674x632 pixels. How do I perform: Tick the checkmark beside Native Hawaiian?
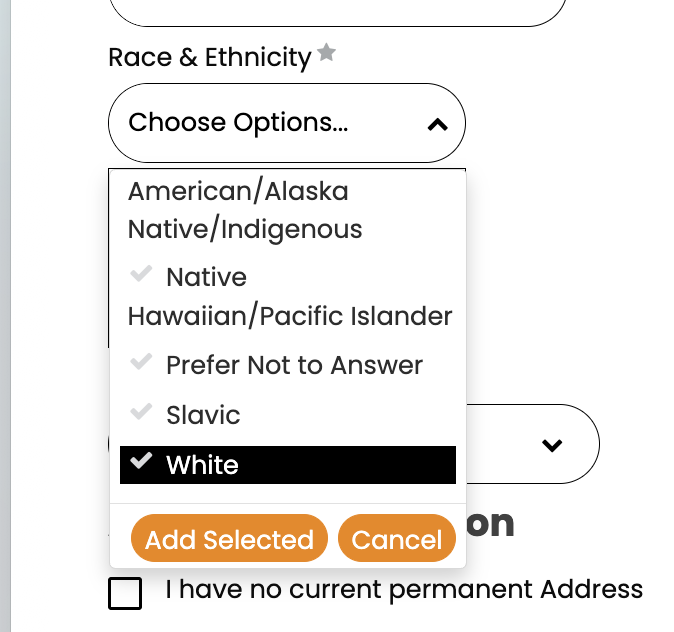[142, 274]
